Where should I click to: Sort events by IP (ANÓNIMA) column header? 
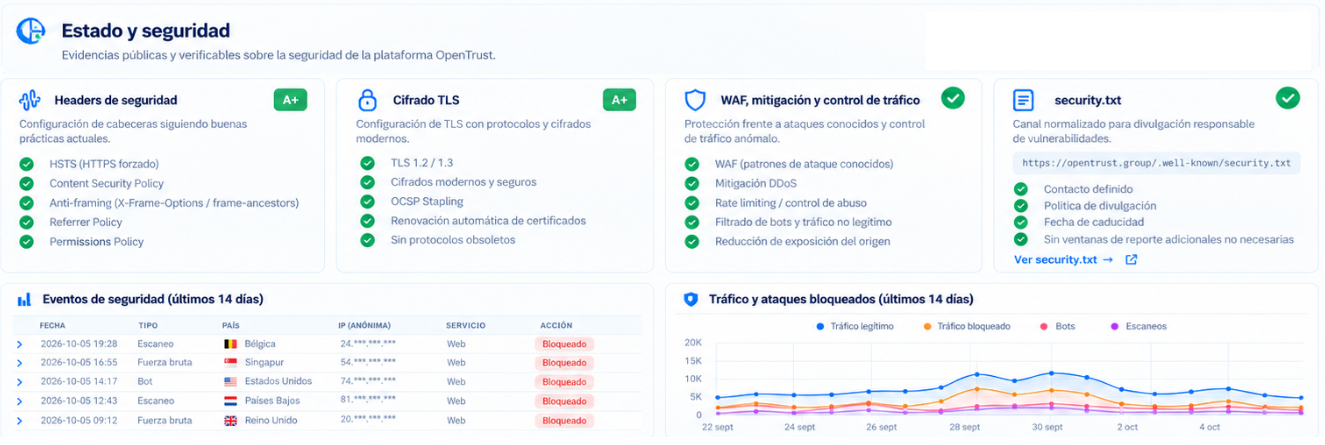pos(364,326)
